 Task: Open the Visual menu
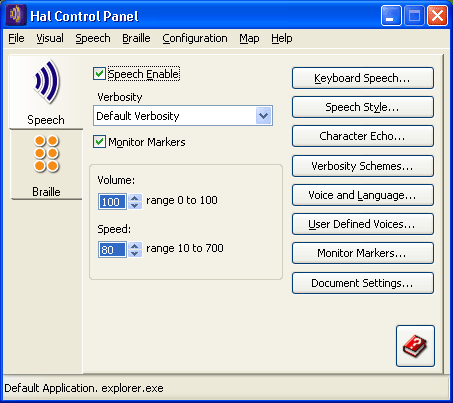[x=50, y=38]
